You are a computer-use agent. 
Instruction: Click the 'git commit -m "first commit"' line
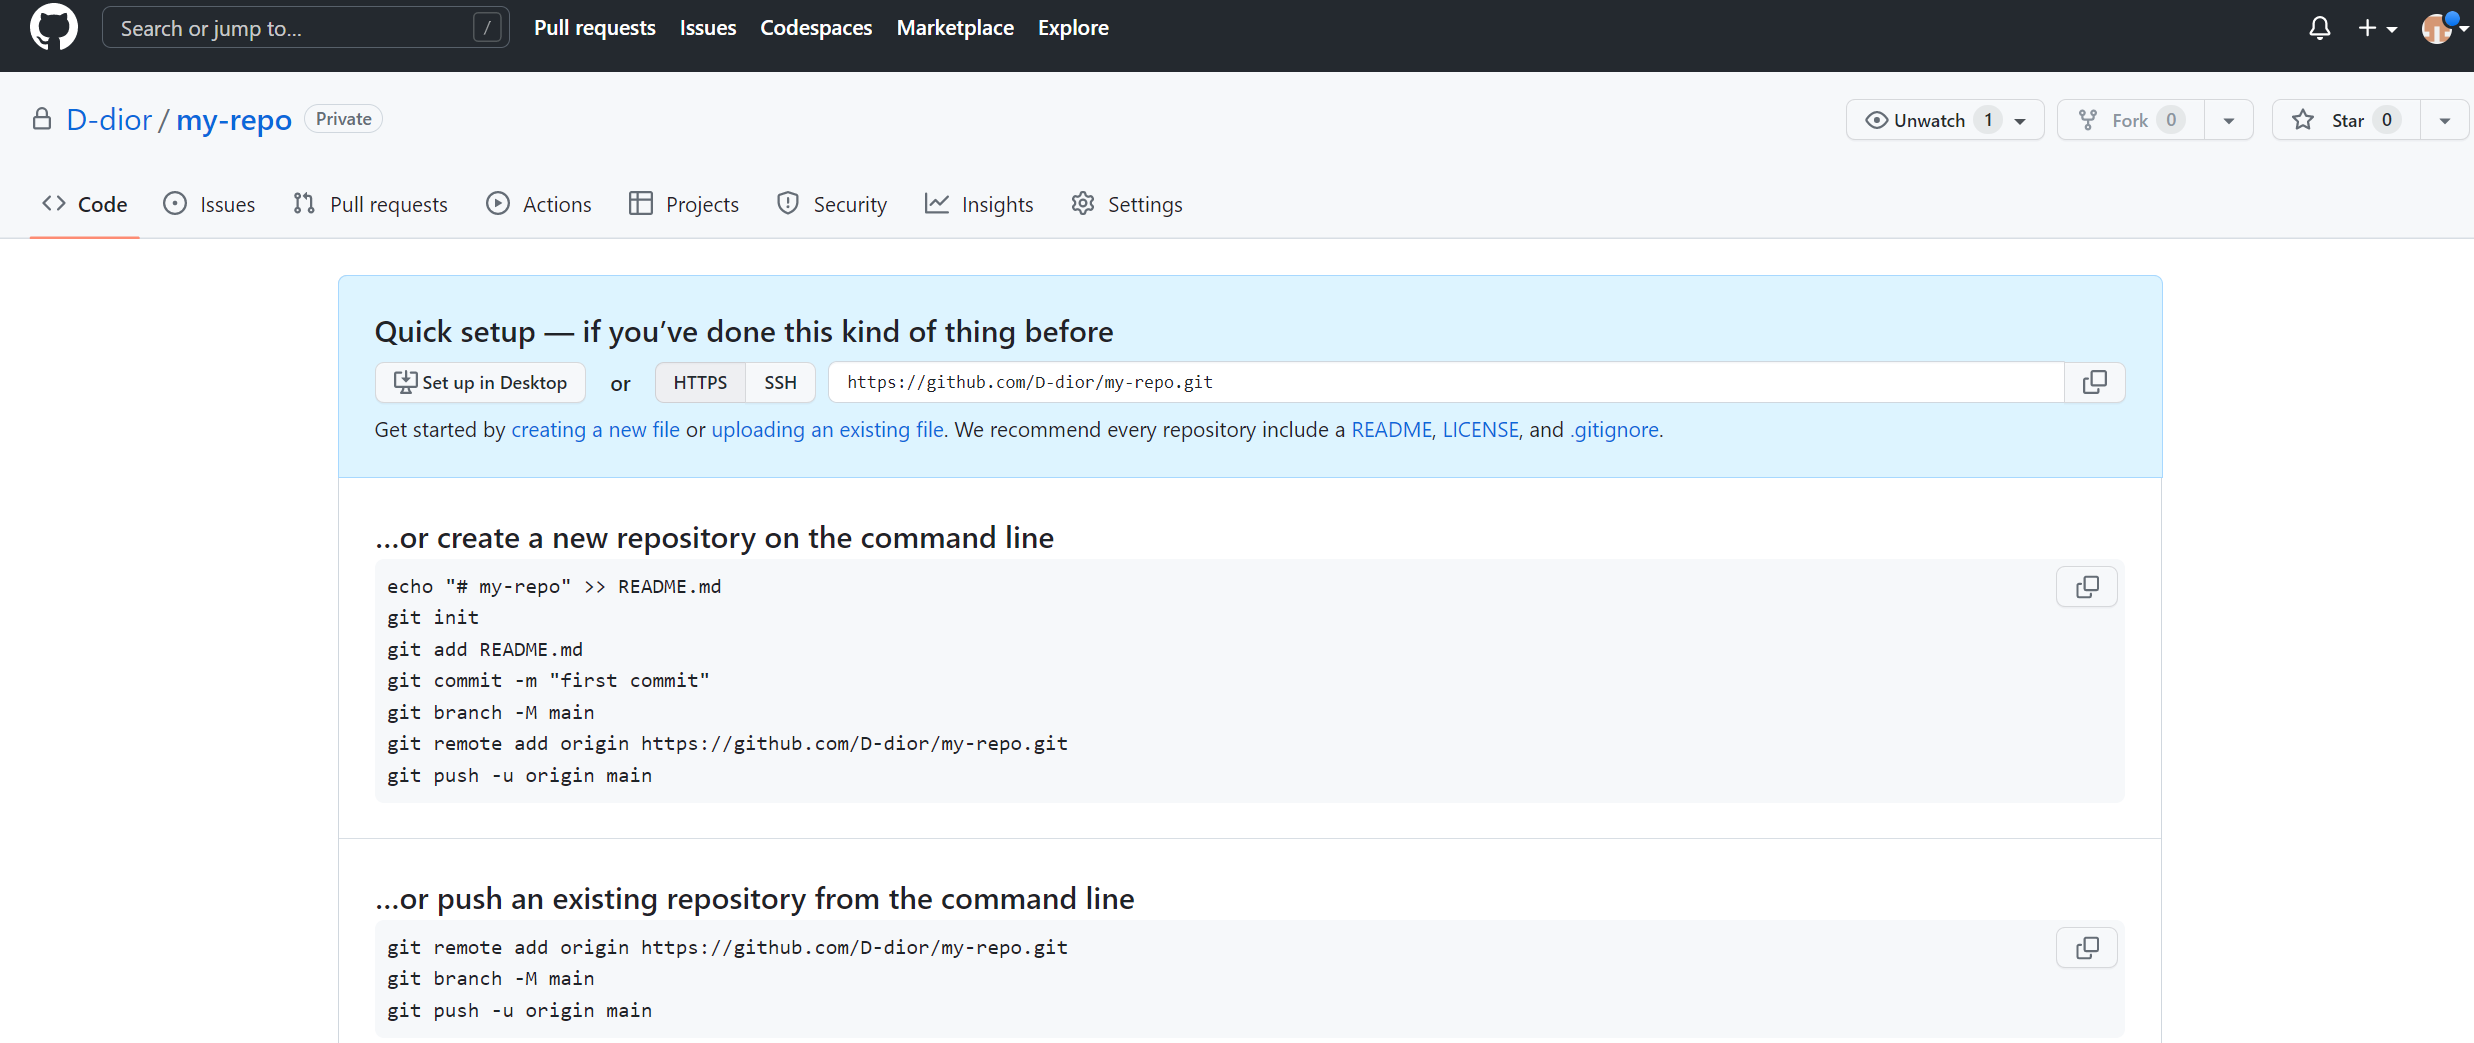548,681
